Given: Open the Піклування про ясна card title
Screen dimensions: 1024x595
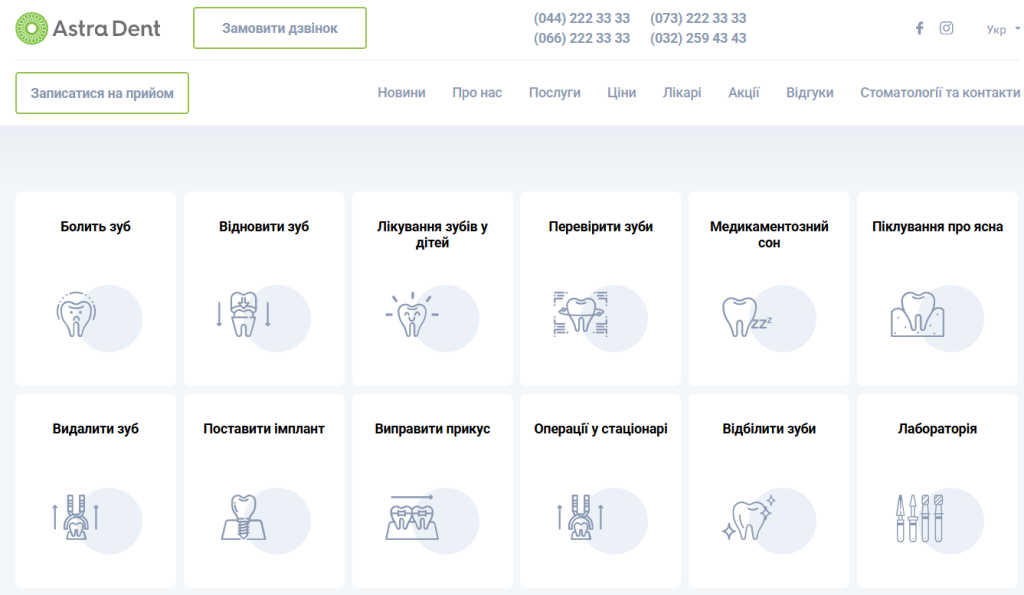Looking at the screenshot, I should (x=937, y=227).
